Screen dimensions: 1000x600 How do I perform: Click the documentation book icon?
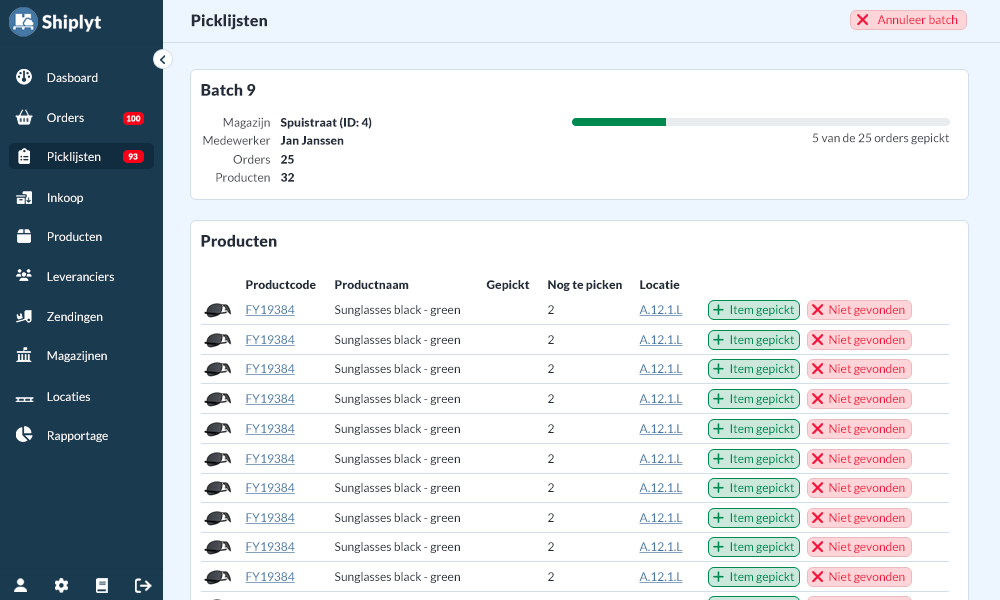[x=101, y=585]
